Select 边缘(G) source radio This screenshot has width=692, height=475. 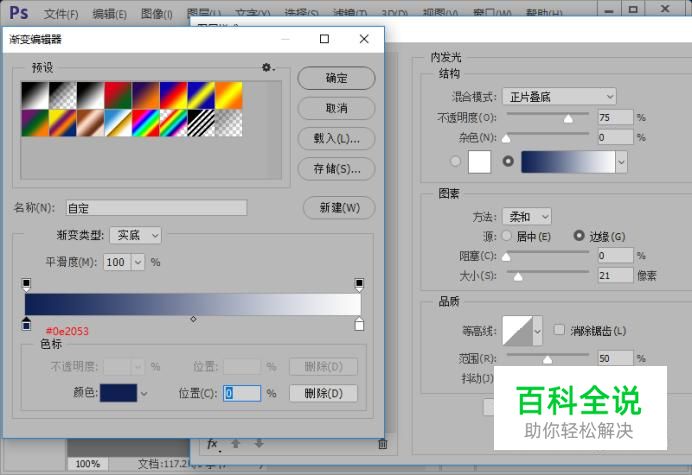(x=579, y=236)
